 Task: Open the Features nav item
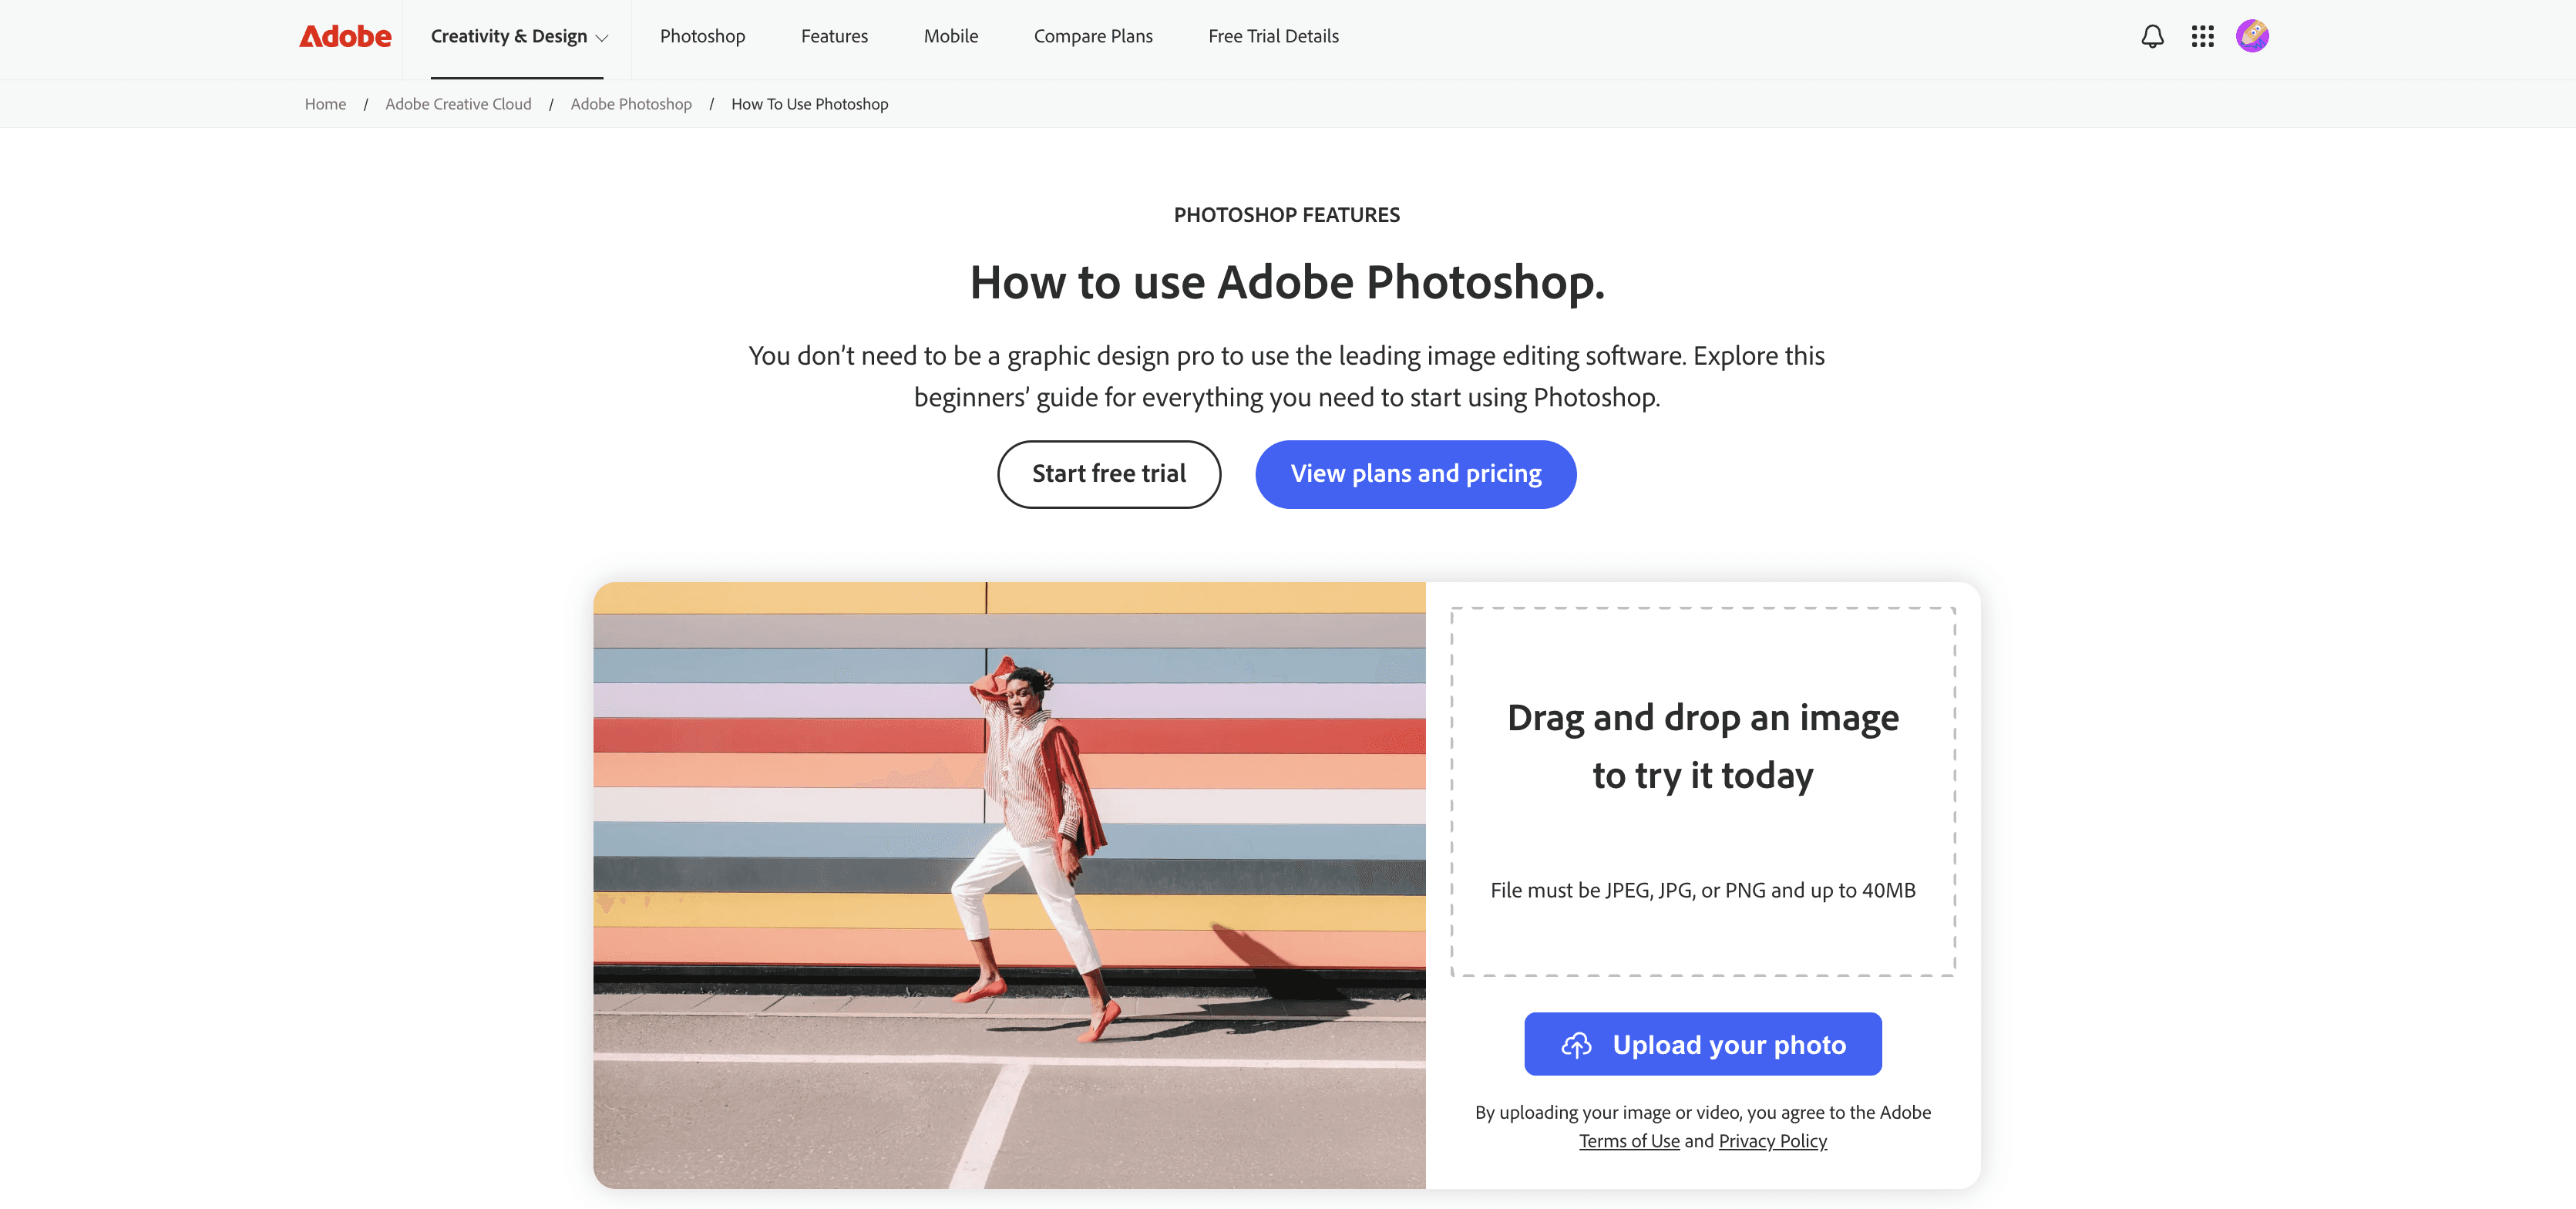point(834,36)
